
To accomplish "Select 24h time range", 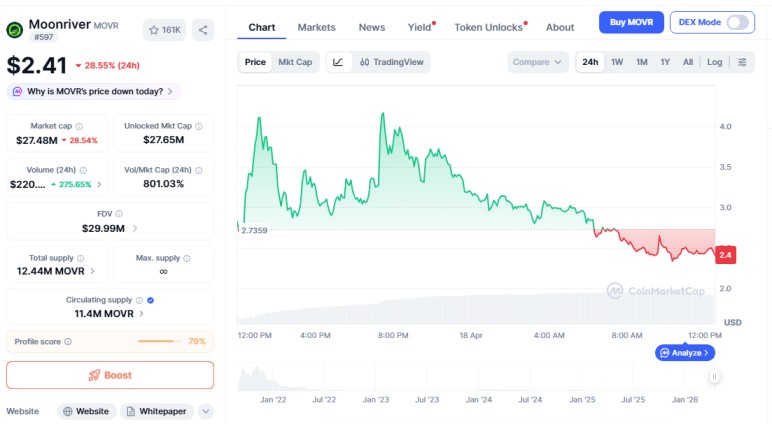I will click(x=590, y=62).
